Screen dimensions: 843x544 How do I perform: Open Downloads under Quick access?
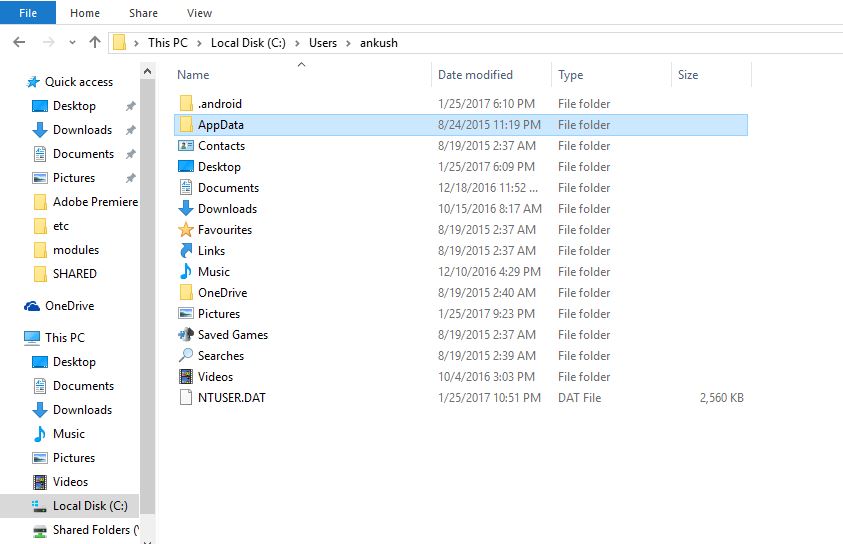coord(82,130)
